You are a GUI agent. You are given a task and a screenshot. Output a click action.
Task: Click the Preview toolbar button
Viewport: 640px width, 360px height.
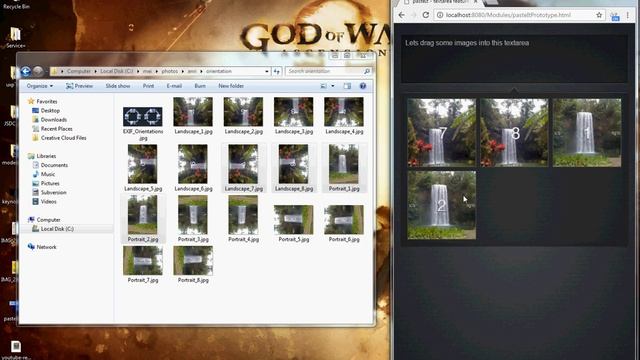[x=79, y=86]
